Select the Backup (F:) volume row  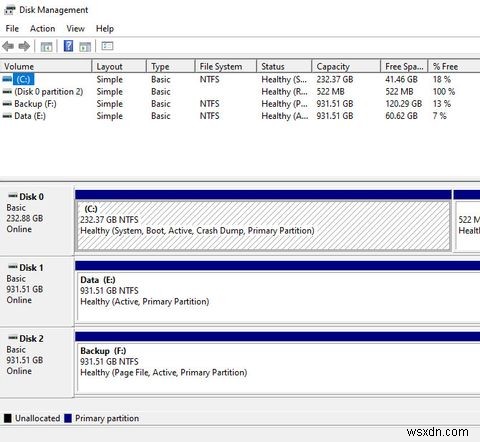pyautogui.click(x=240, y=104)
